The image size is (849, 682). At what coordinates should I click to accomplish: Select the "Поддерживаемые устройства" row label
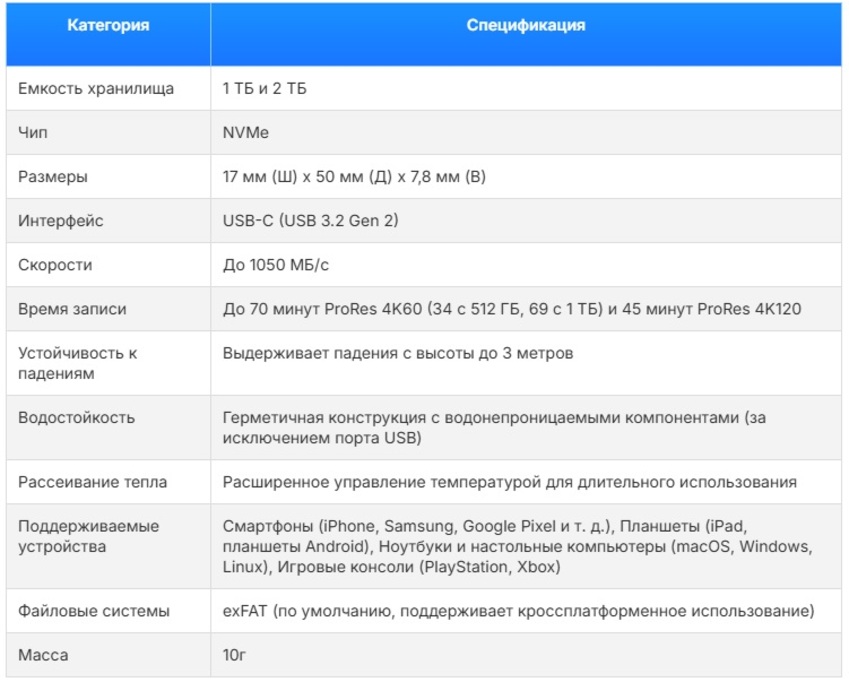(x=88, y=536)
